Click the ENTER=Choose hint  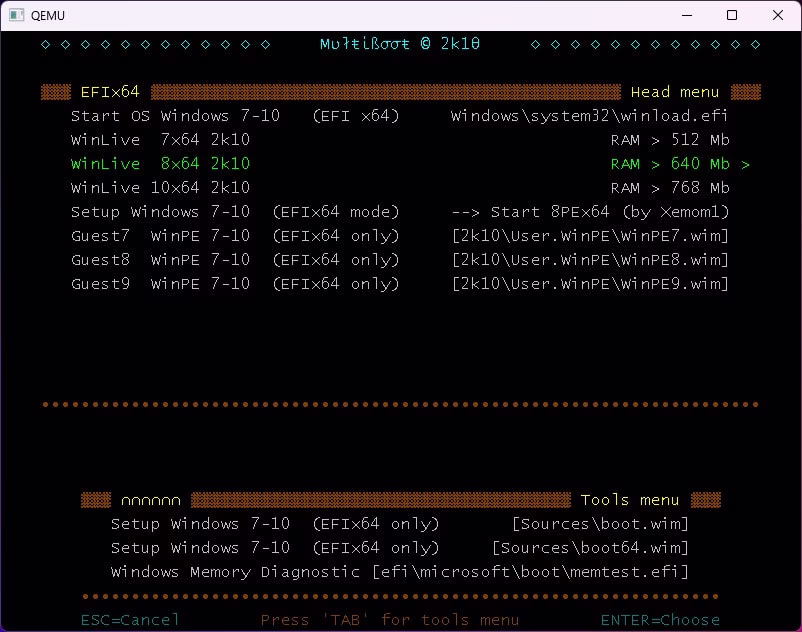pyautogui.click(x=660, y=620)
